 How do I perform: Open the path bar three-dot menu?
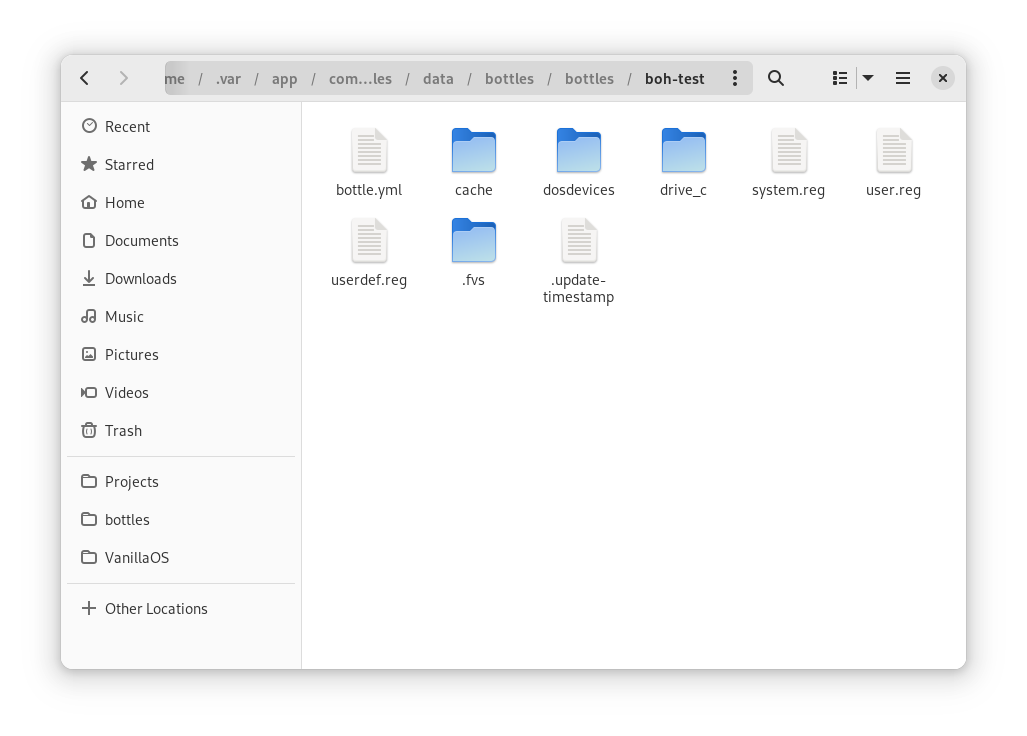(x=735, y=79)
